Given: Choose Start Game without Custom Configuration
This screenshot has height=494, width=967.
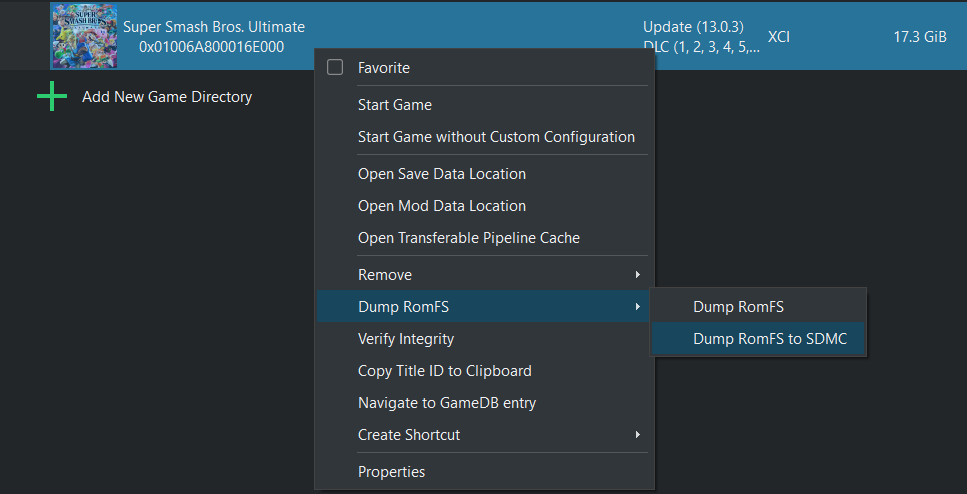Looking at the screenshot, I should point(496,137).
